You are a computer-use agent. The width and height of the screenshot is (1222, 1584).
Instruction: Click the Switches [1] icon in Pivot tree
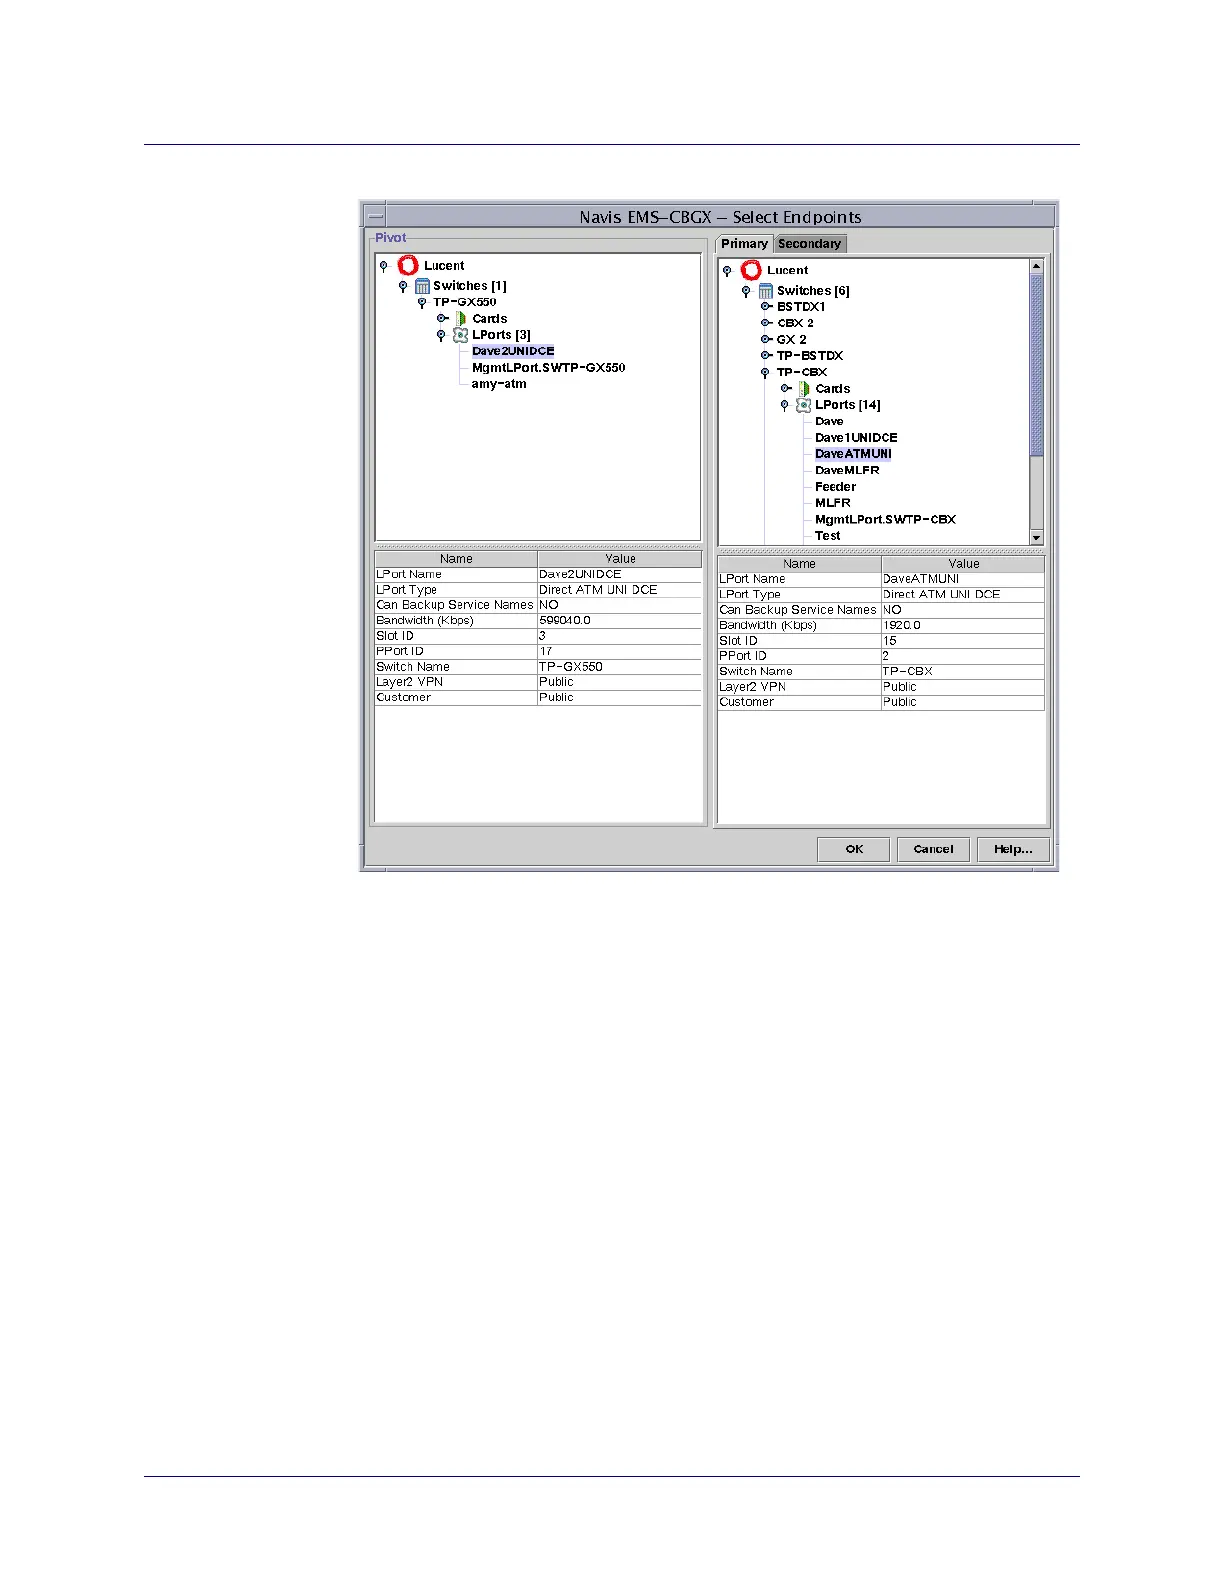pos(422,286)
